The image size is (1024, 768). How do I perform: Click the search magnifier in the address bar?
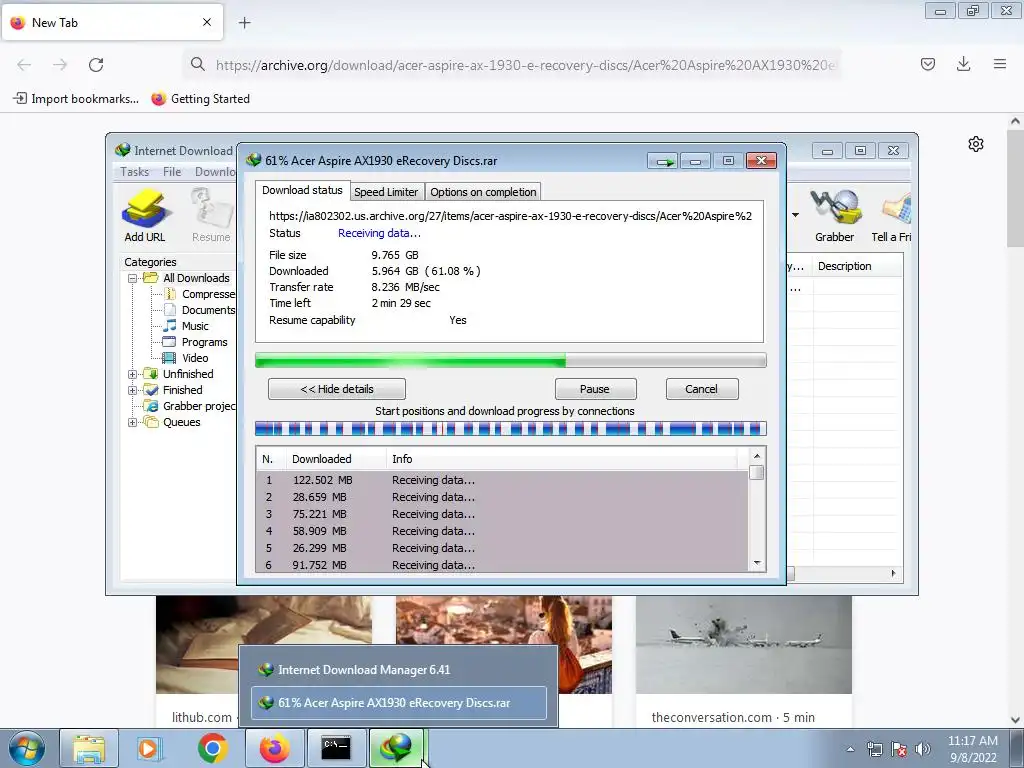197,64
